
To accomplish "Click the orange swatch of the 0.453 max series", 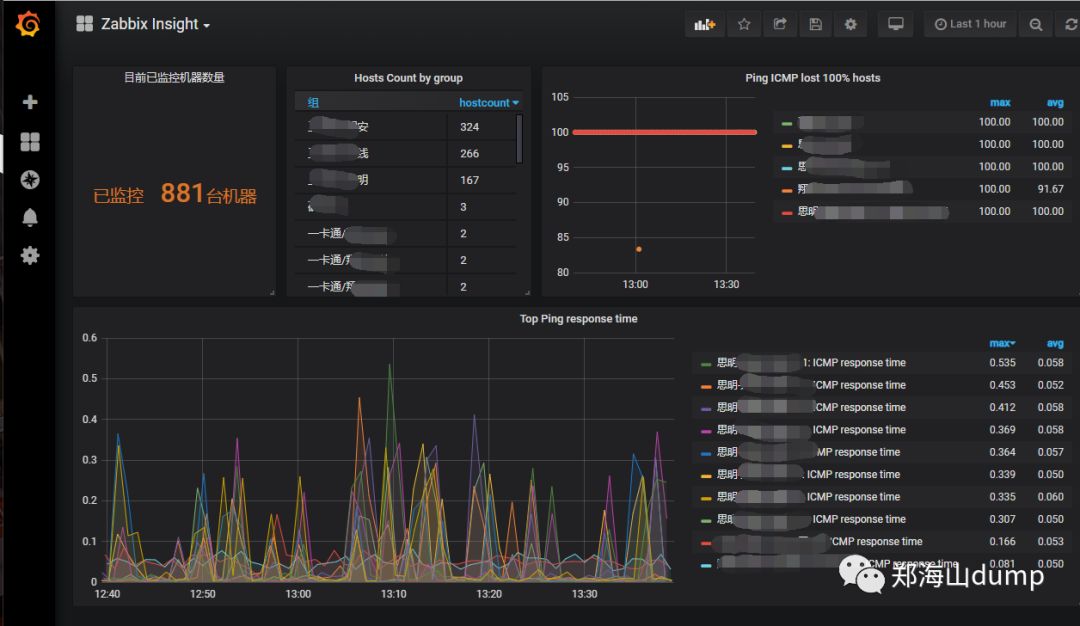I will tap(705, 386).
